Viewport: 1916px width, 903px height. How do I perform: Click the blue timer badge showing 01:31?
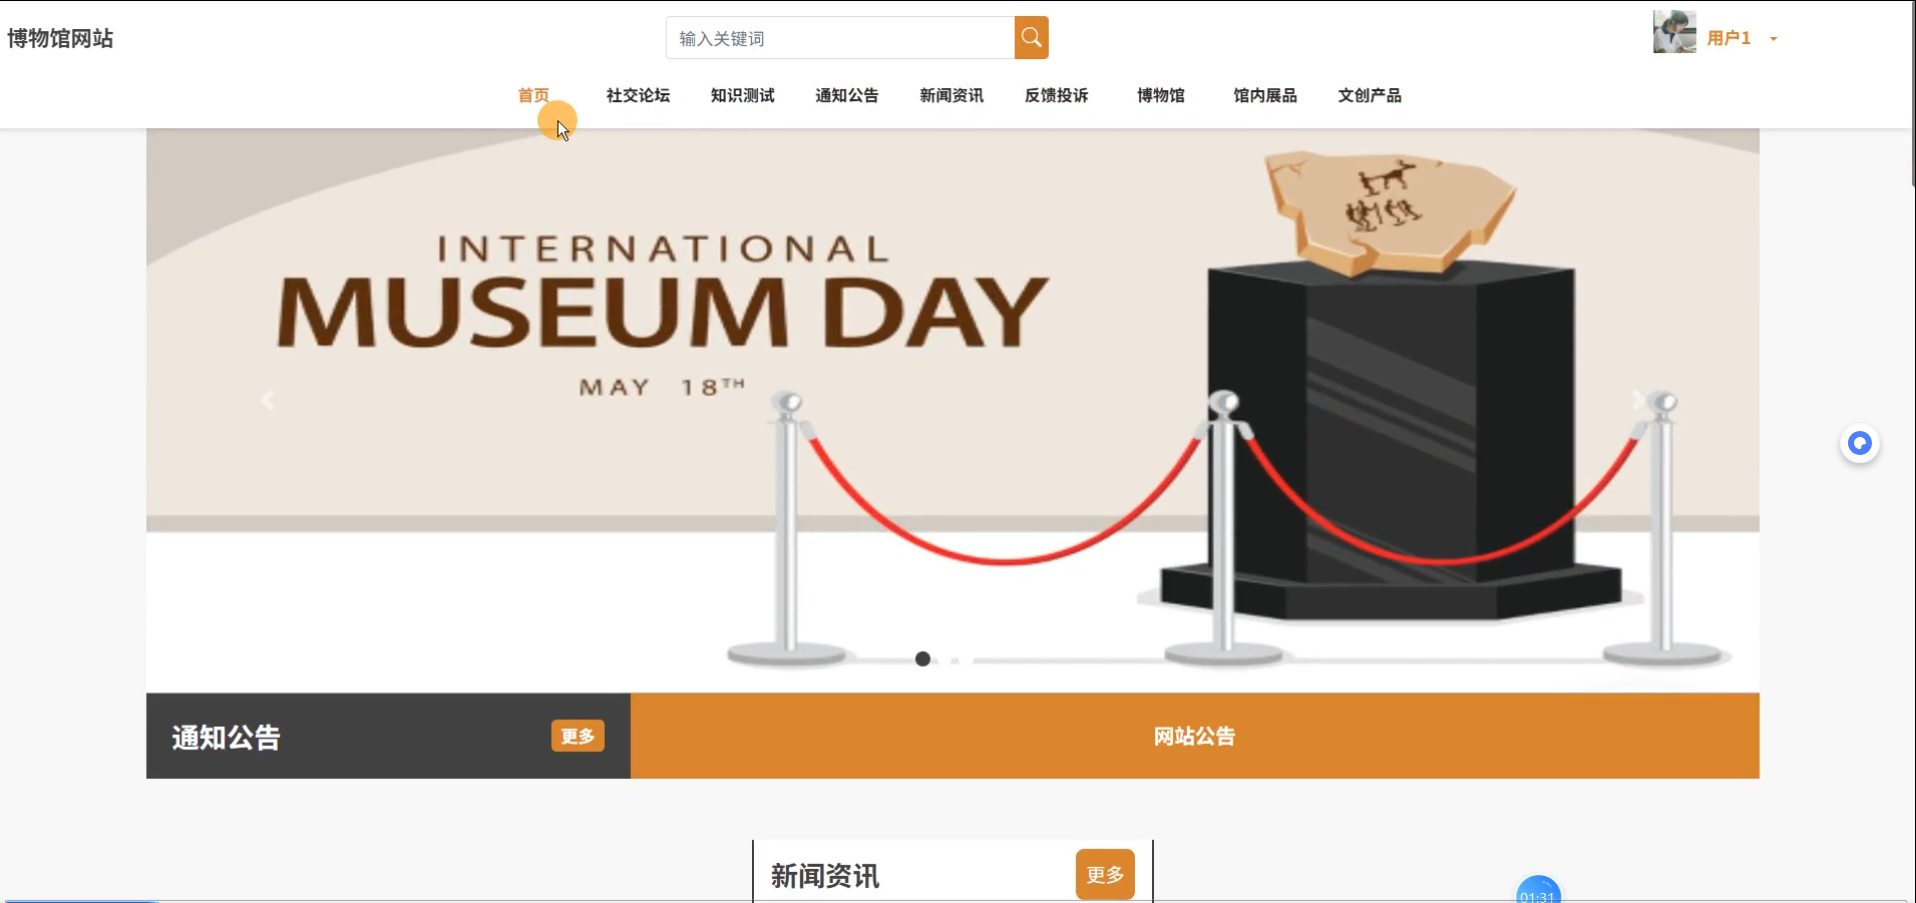click(1538, 890)
